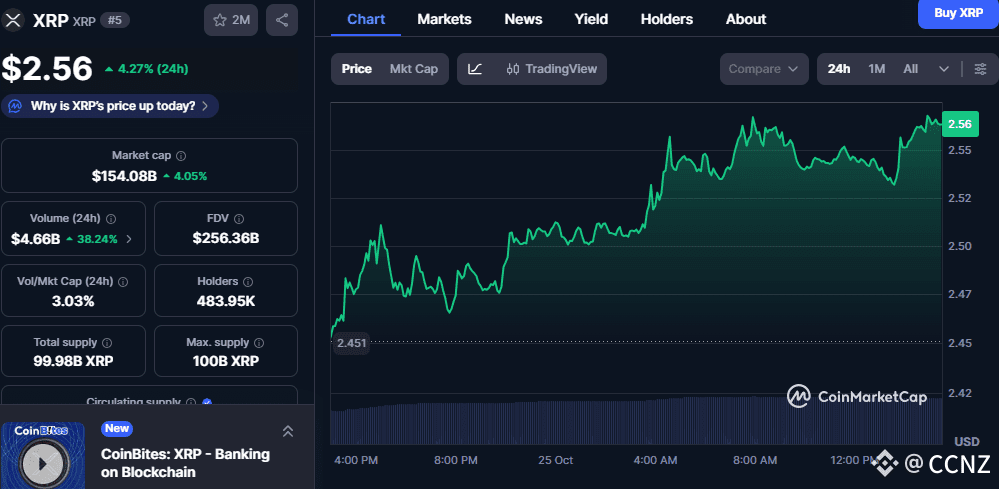Switch to line chart view icon
Image resolution: width=999 pixels, height=489 pixels.
pos(475,69)
